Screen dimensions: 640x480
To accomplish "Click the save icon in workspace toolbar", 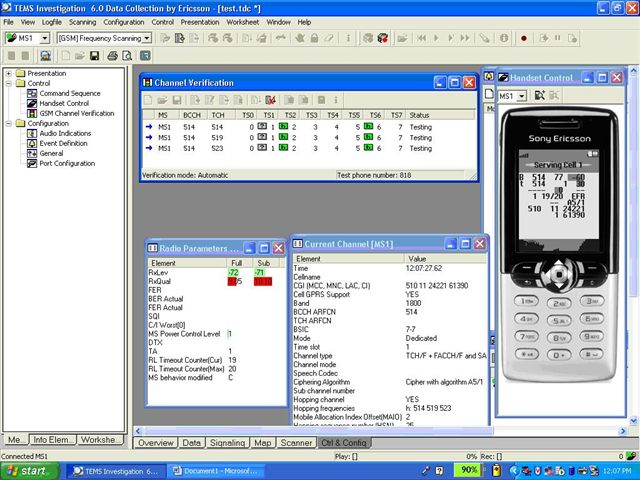I will coord(96,56).
